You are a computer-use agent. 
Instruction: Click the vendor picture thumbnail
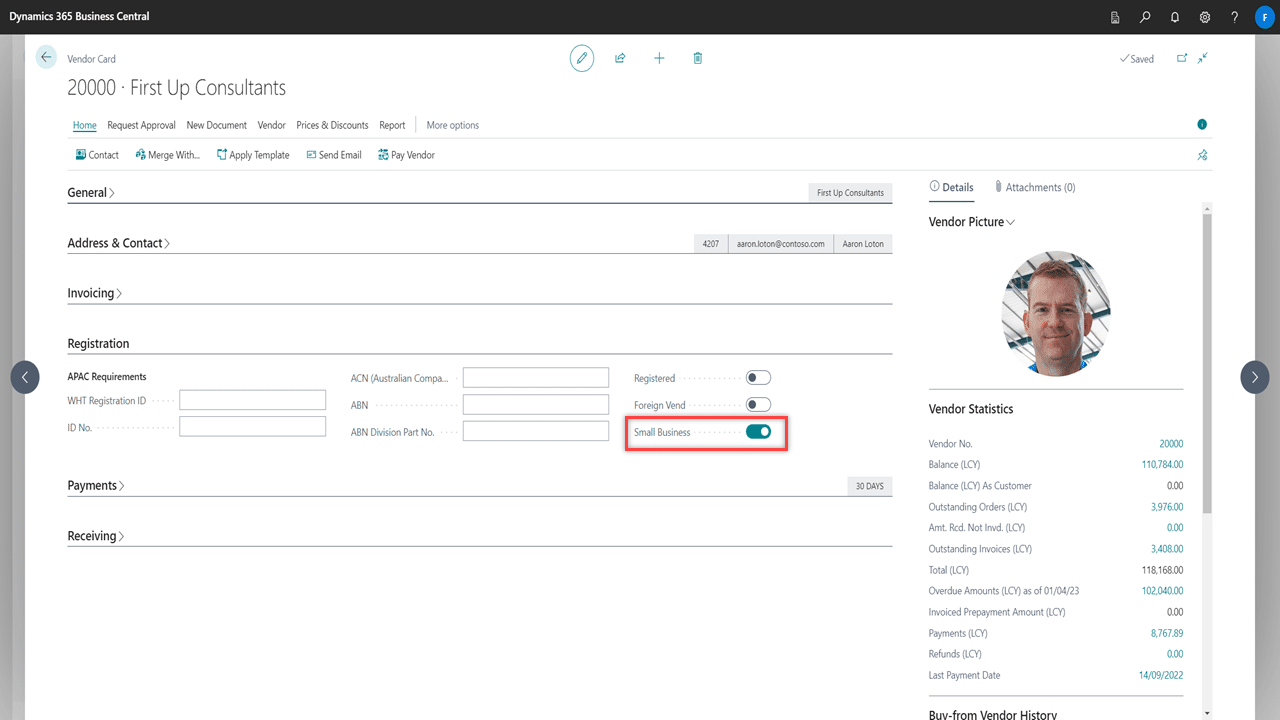pyautogui.click(x=1056, y=313)
